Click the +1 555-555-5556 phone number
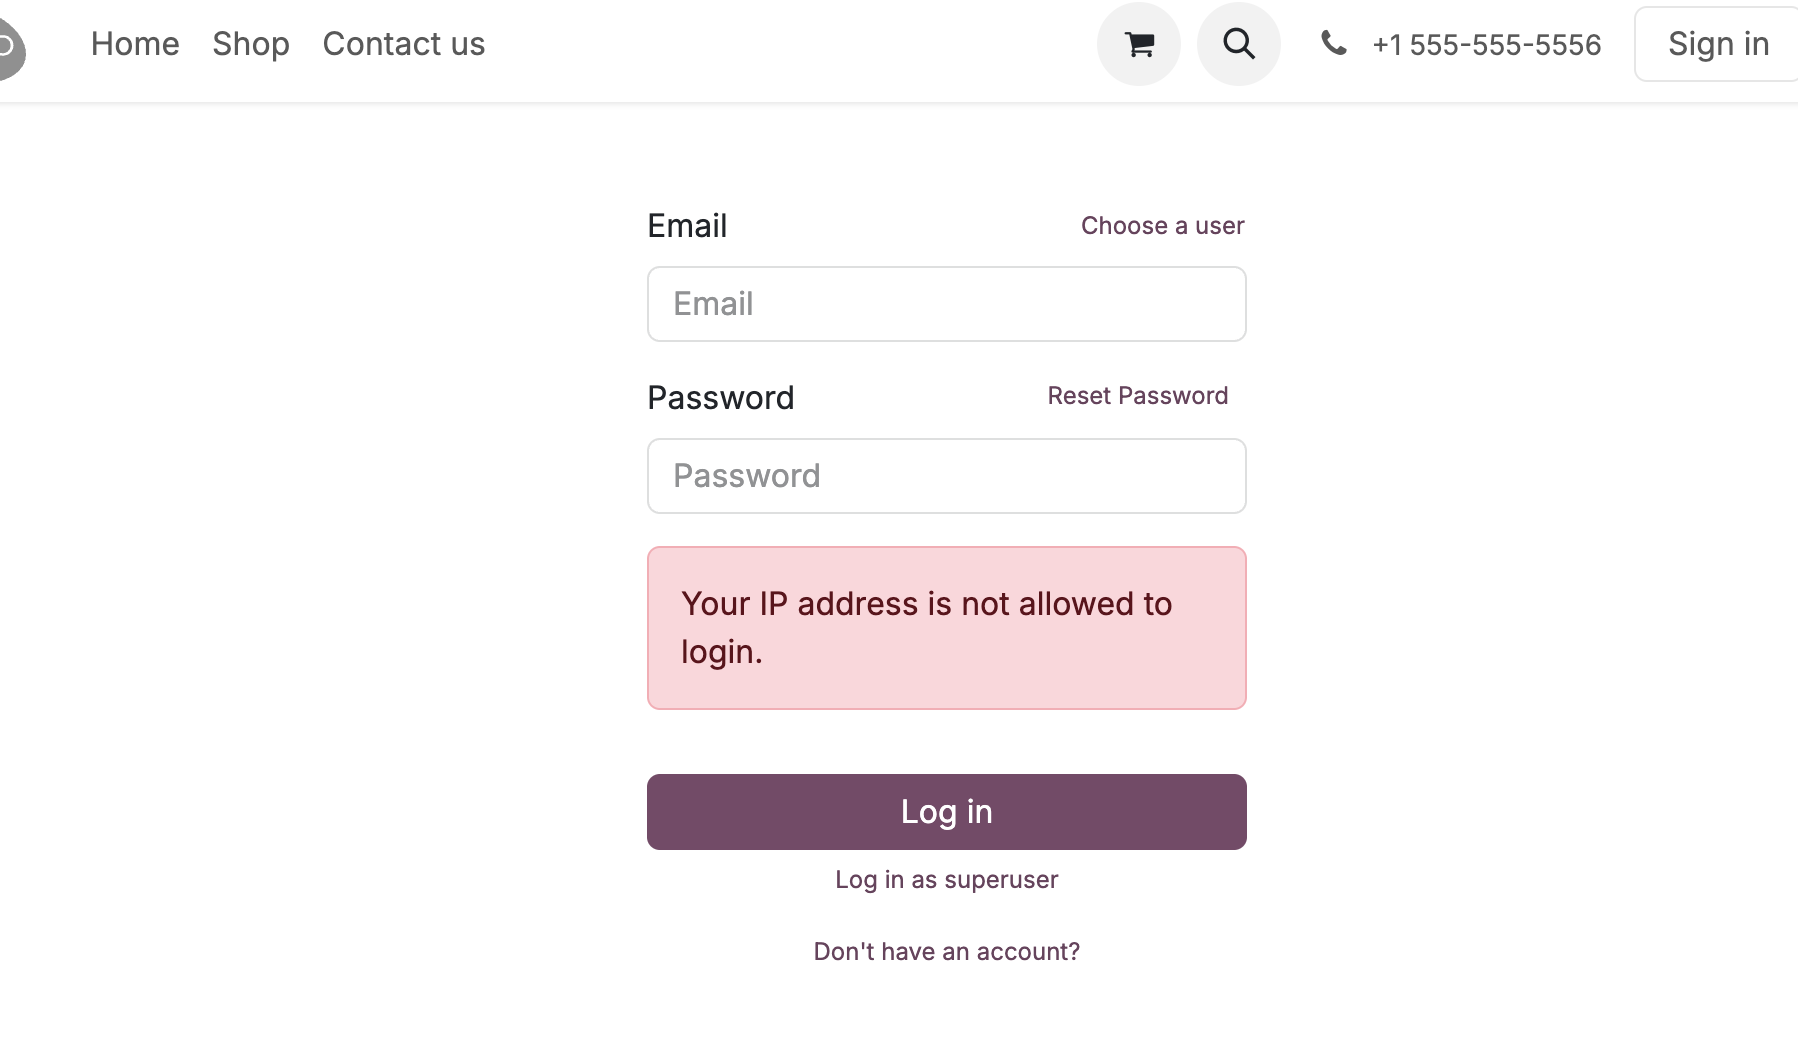The image size is (1798, 1064). click(1487, 45)
